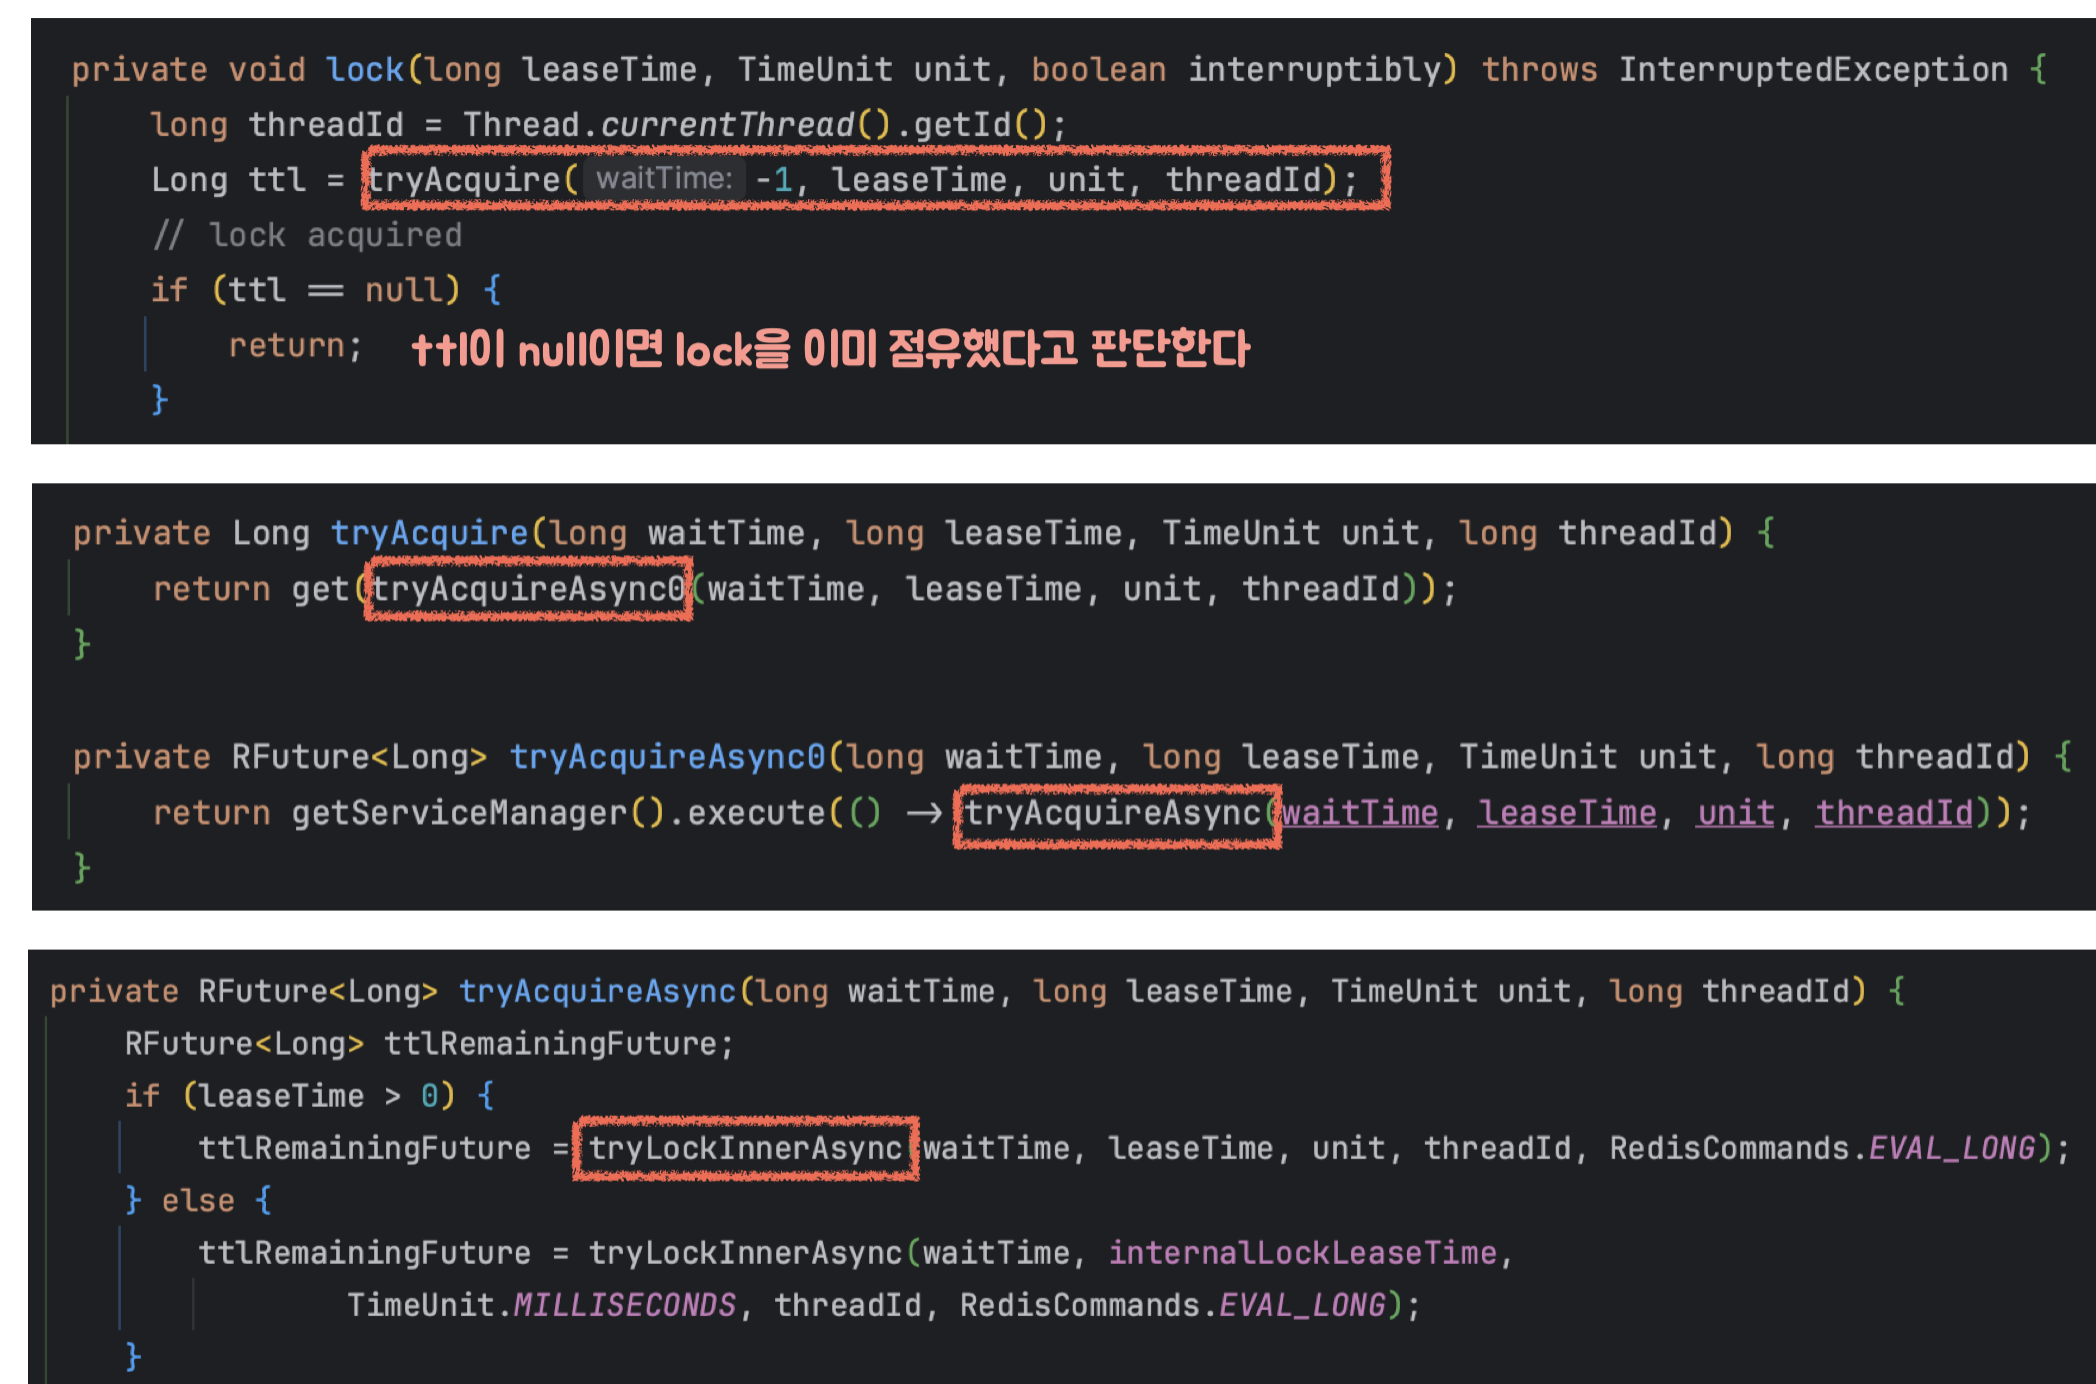Click the italic MILLISECONDS constant
This screenshot has height=1384, width=2096.
[x=624, y=1305]
